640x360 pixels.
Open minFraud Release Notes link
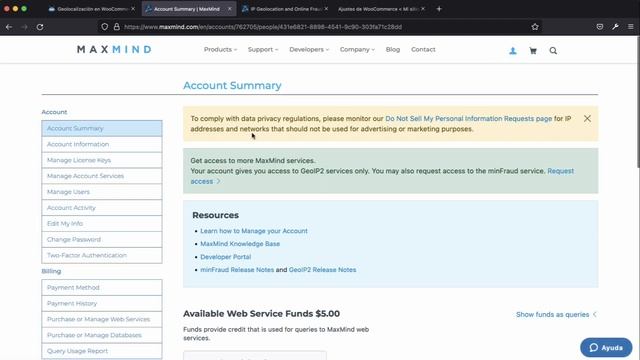click(237, 270)
